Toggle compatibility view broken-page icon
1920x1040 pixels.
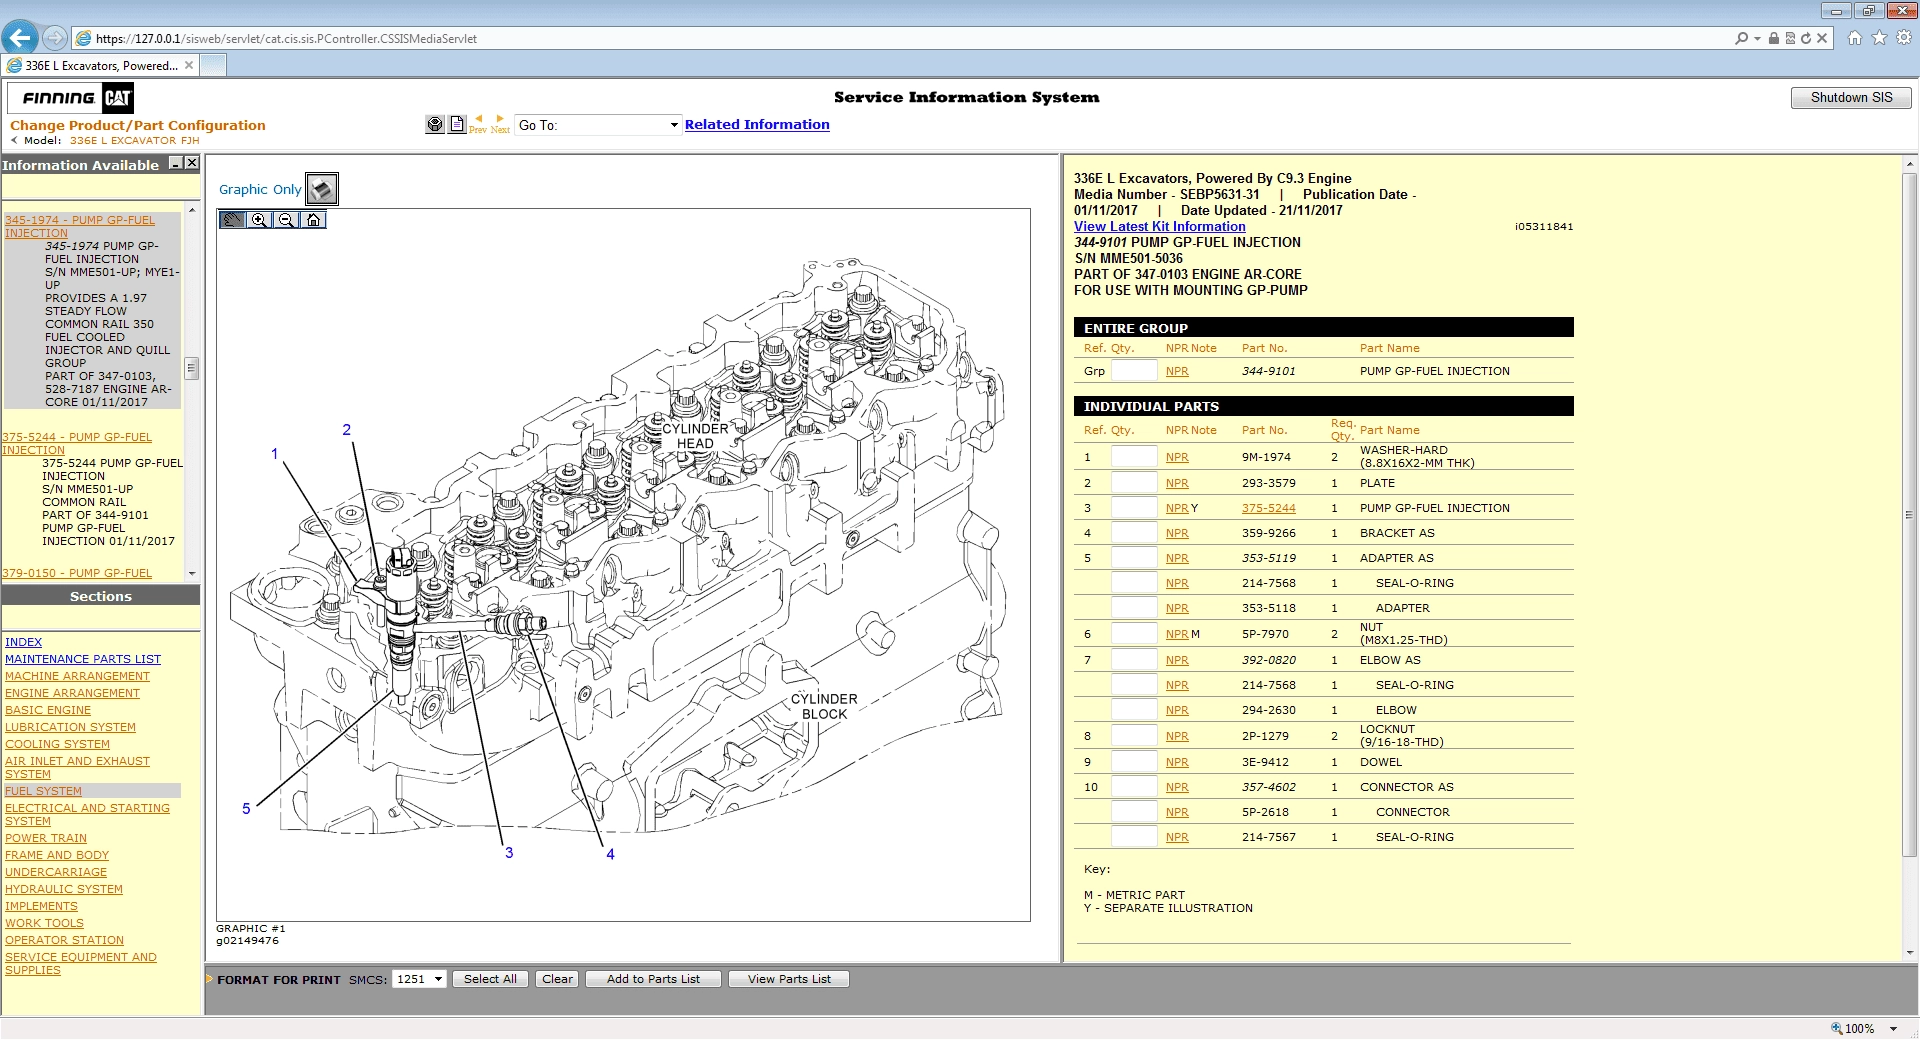1790,38
